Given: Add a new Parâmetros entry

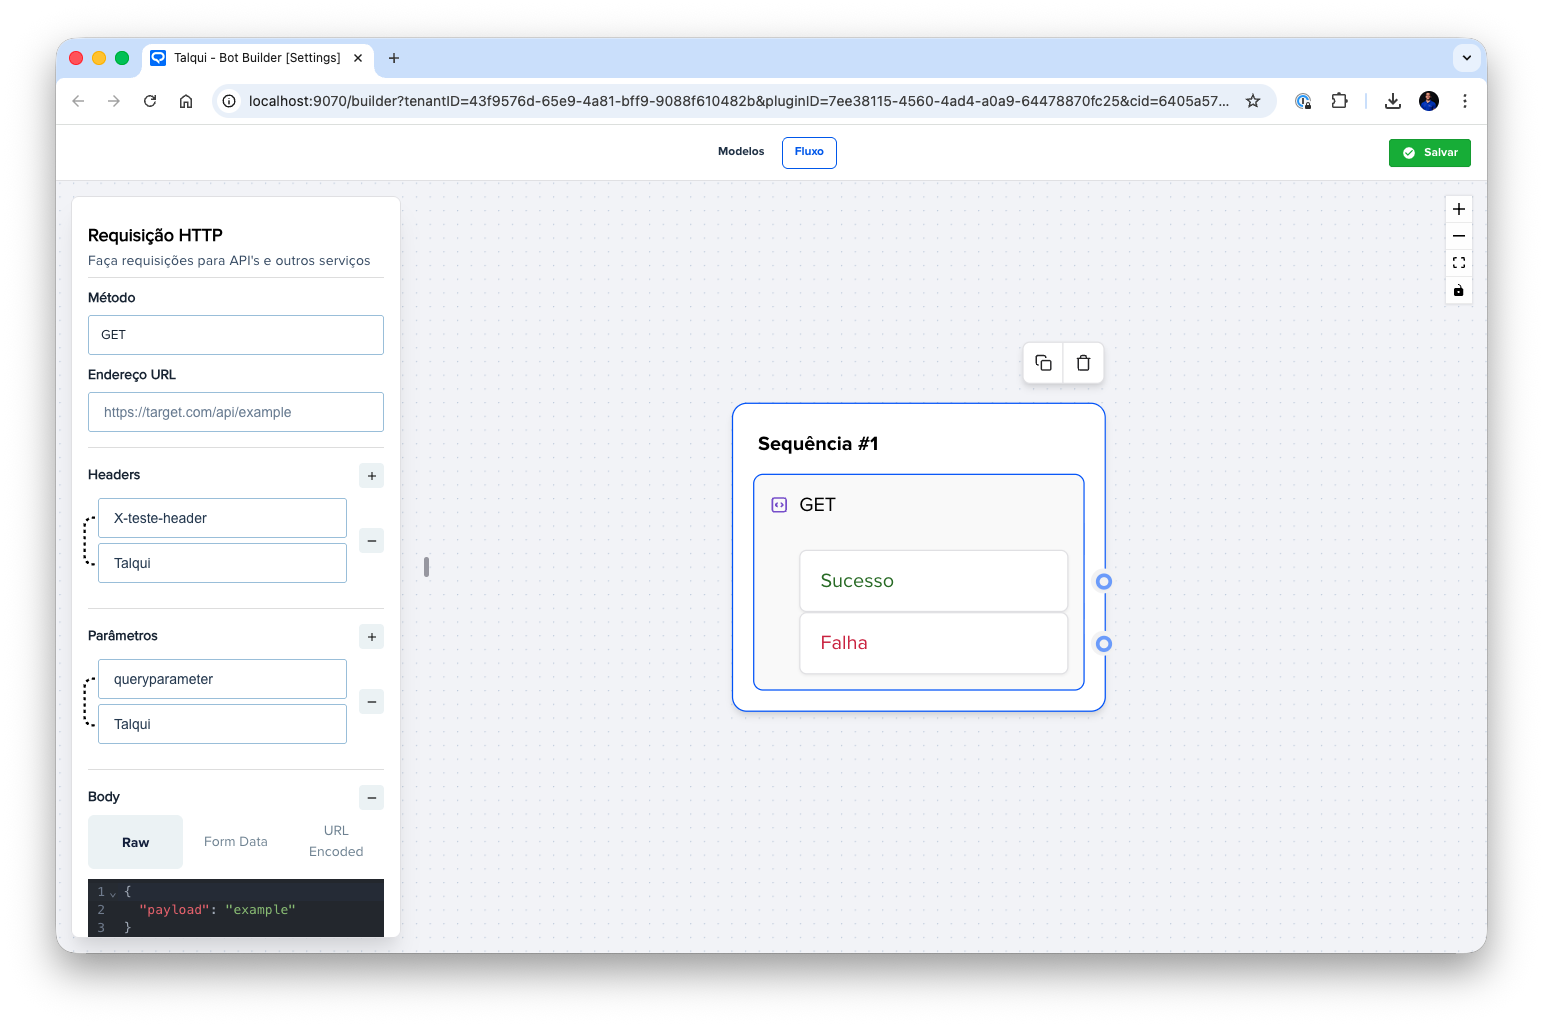Looking at the screenshot, I should [x=372, y=637].
